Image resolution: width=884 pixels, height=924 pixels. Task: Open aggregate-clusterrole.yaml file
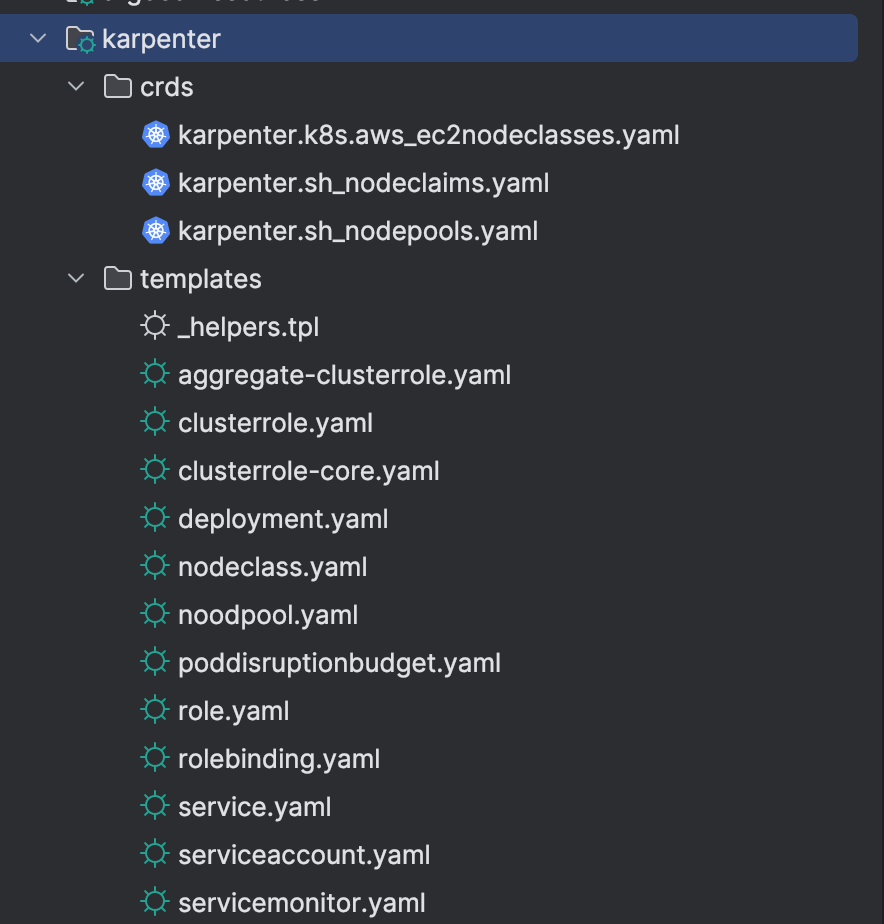pyautogui.click(x=344, y=375)
